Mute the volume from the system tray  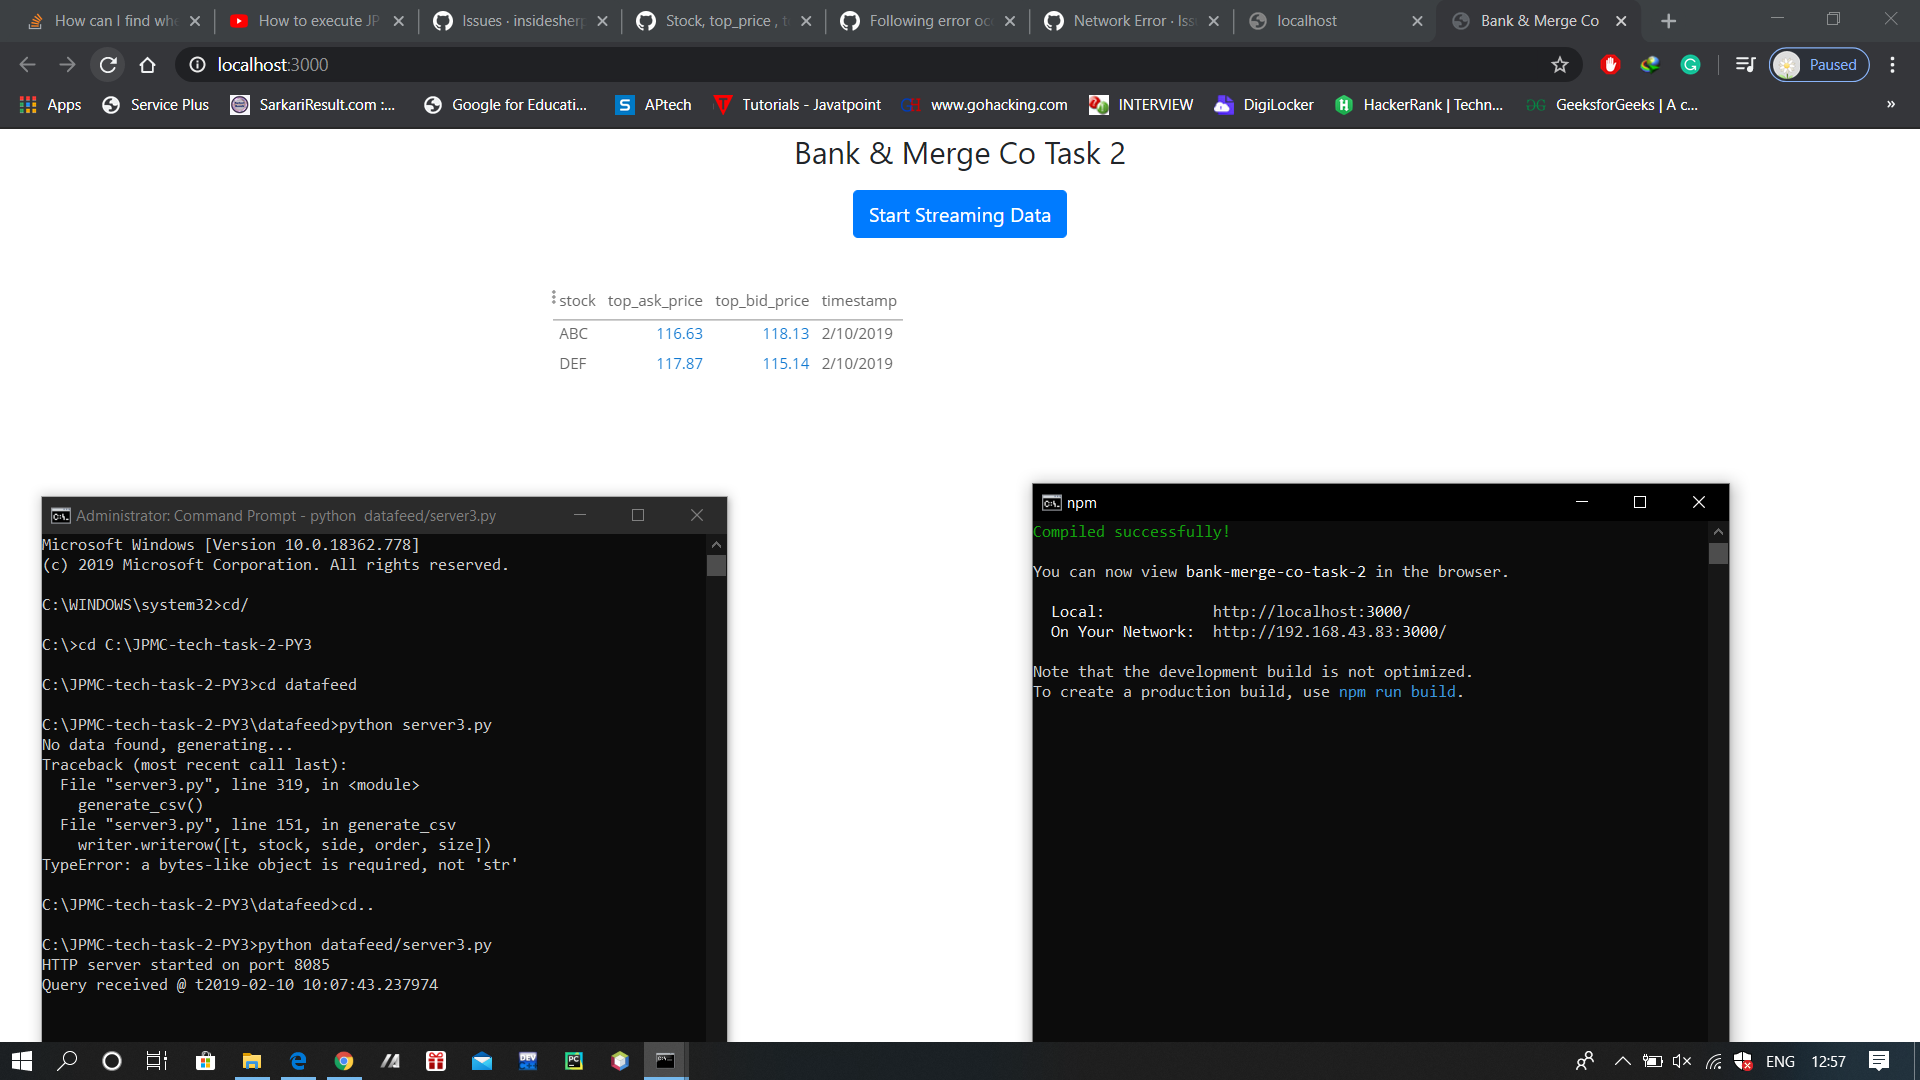1681,1061
